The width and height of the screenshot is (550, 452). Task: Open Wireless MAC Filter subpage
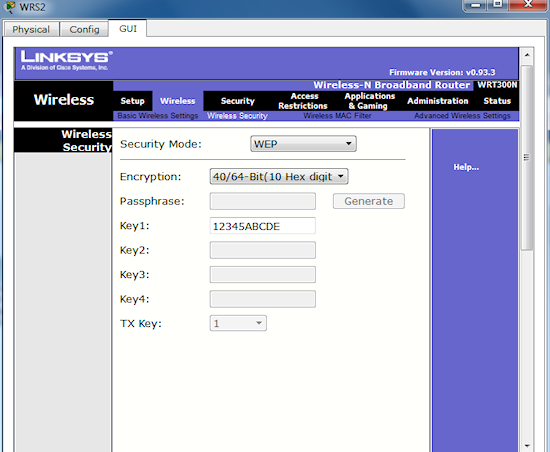click(x=337, y=116)
